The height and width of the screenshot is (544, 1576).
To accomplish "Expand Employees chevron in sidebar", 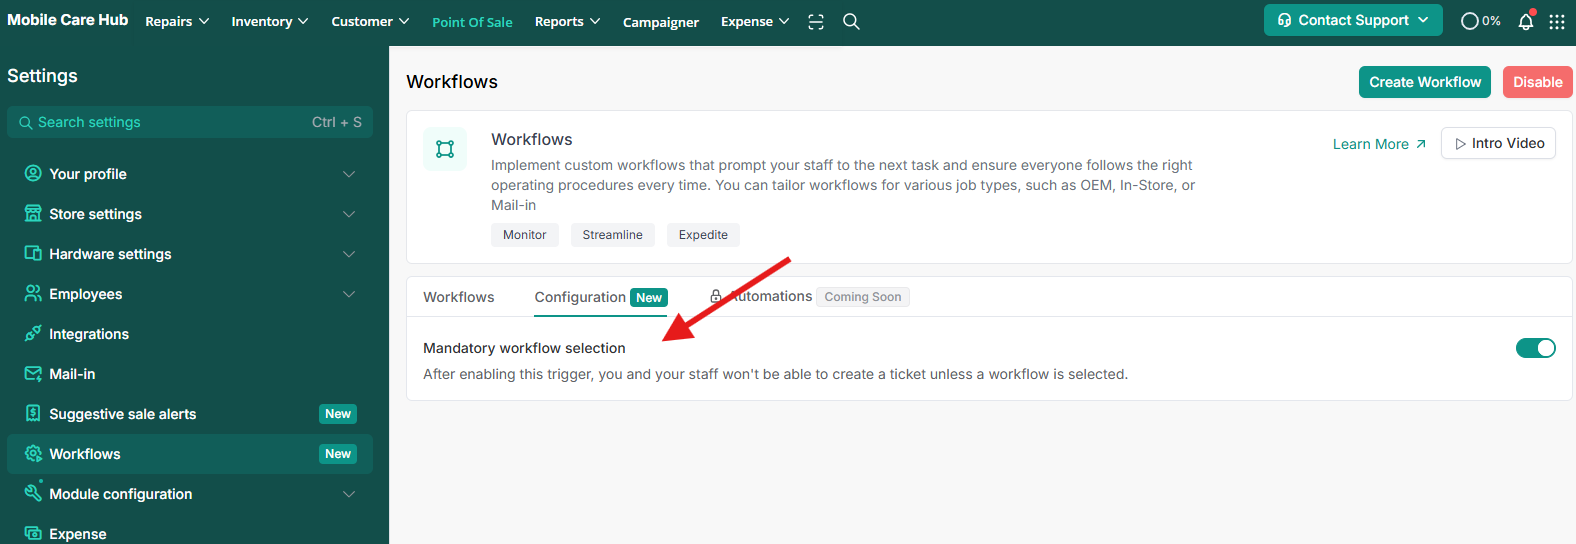I will coord(349,294).
